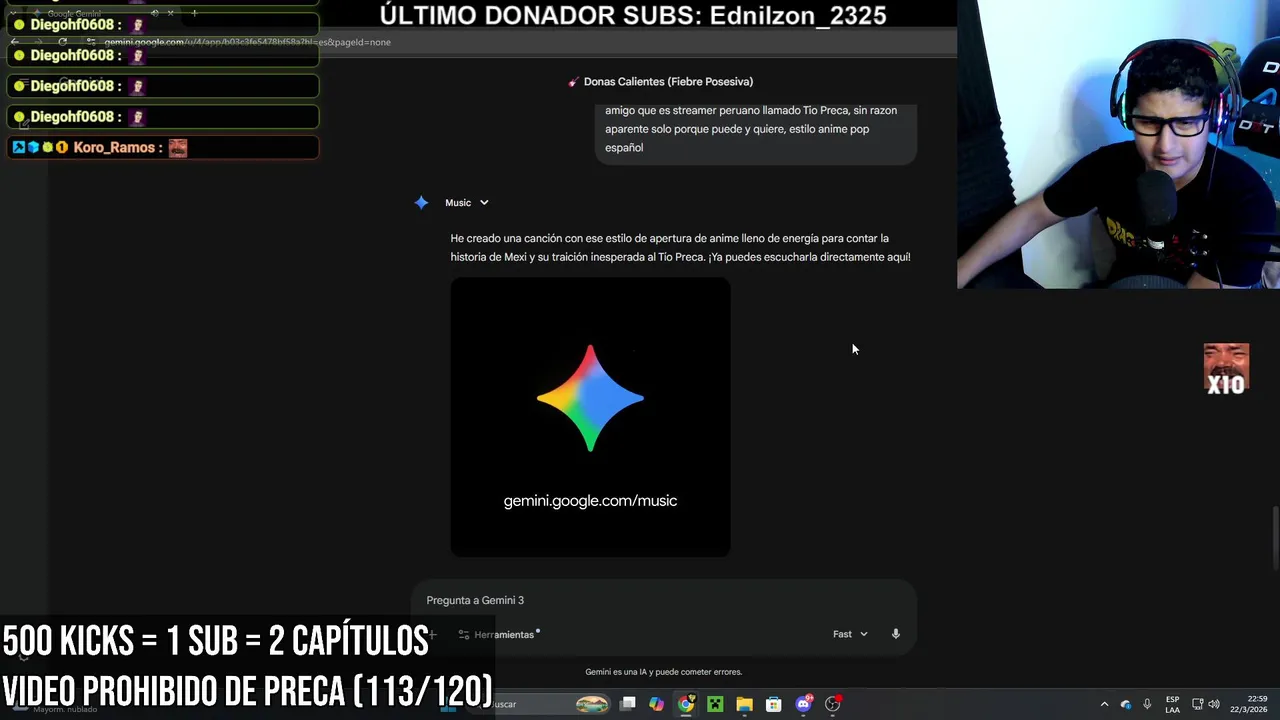The height and width of the screenshot is (720, 1280).
Task: Click the volume speaker tray icon
Action: [1214, 704]
